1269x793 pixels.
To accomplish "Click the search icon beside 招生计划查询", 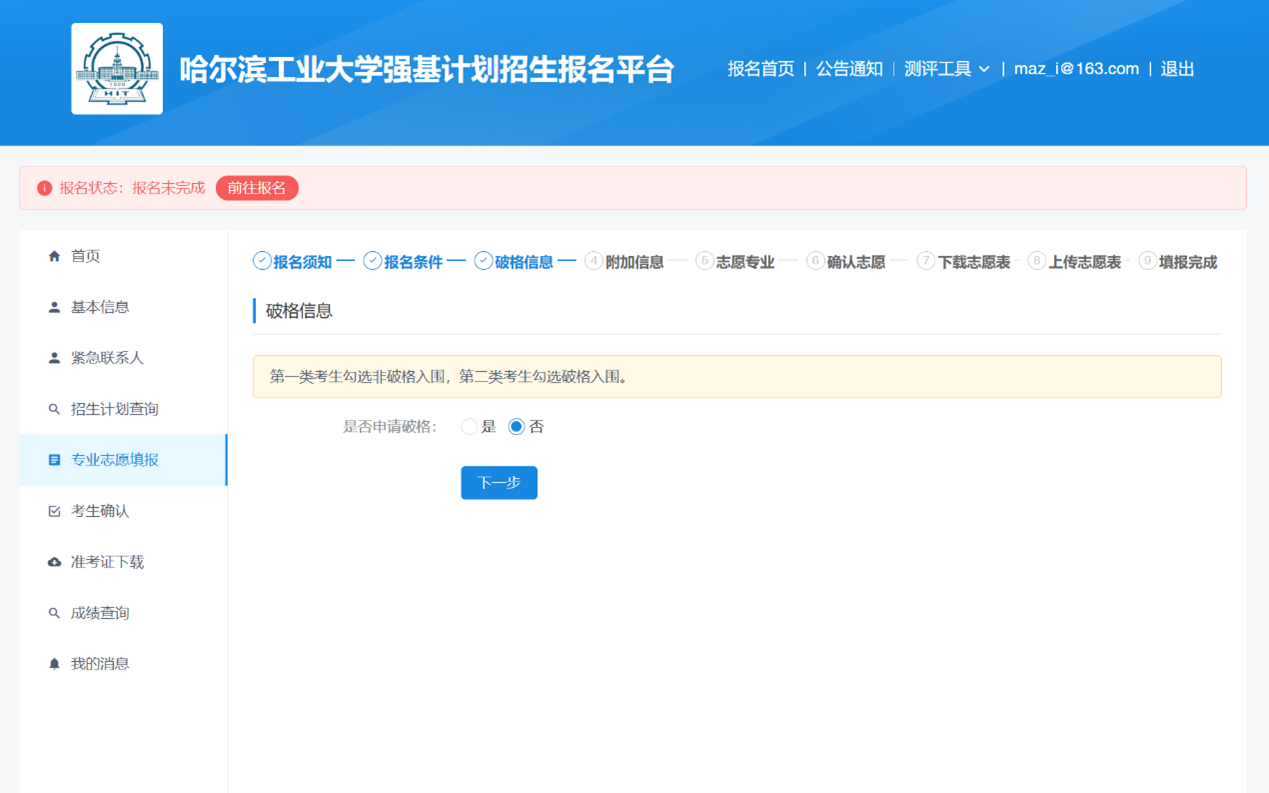I will point(54,409).
